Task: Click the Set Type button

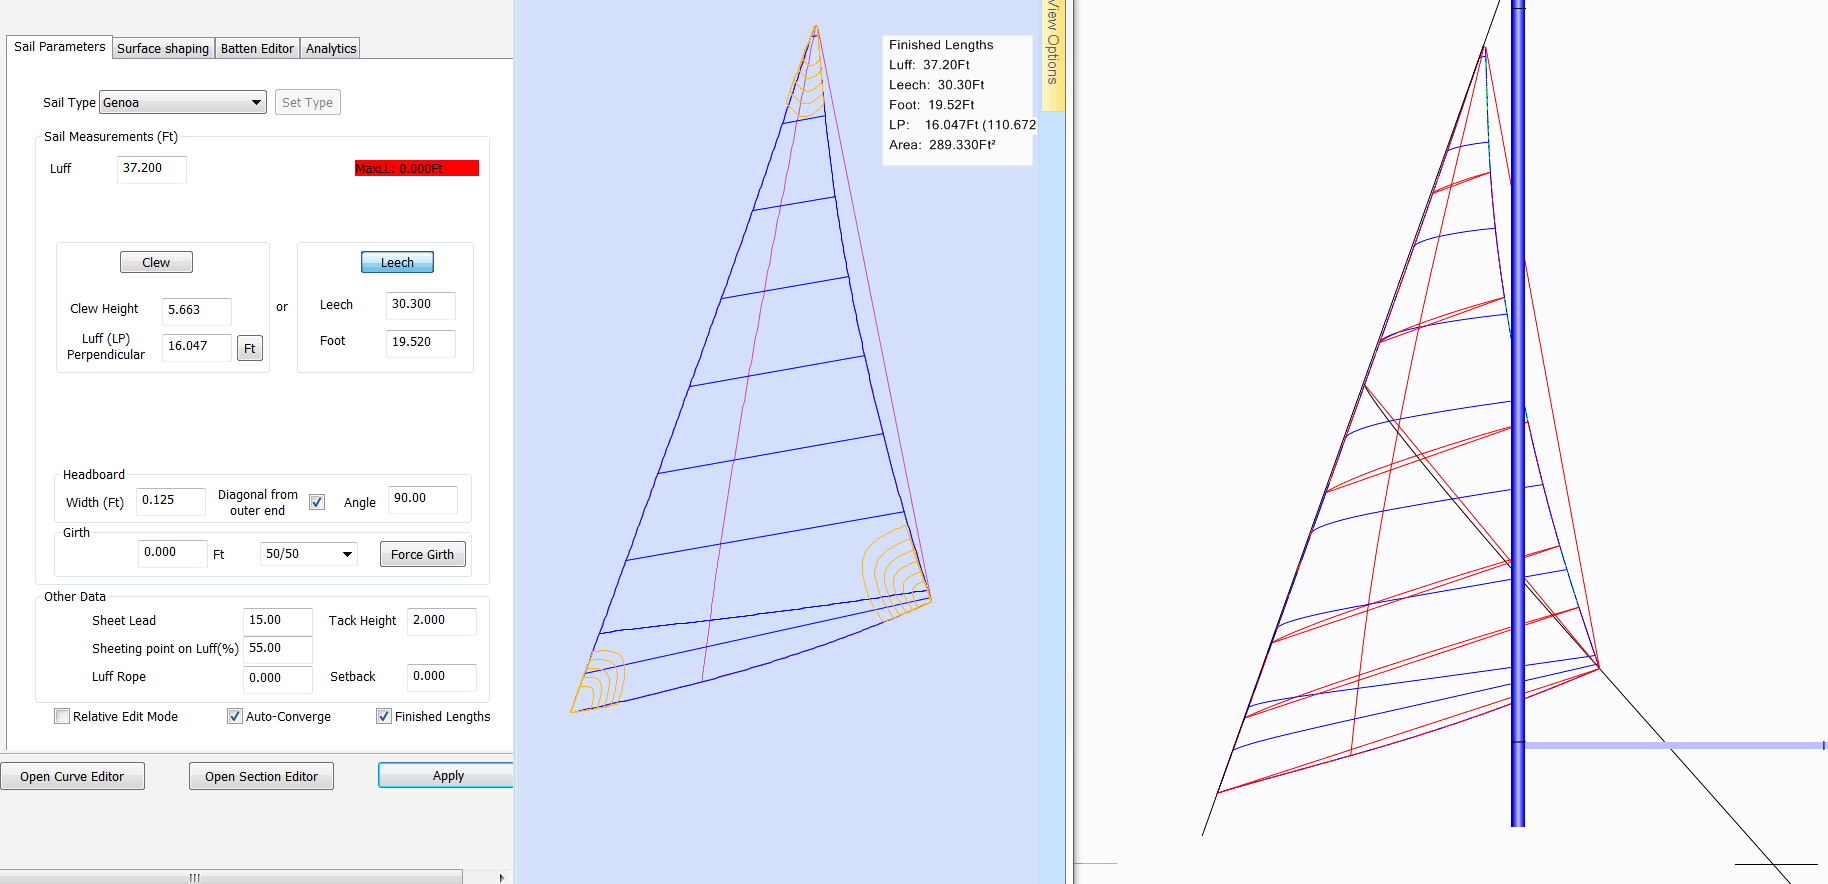Action: point(307,102)
